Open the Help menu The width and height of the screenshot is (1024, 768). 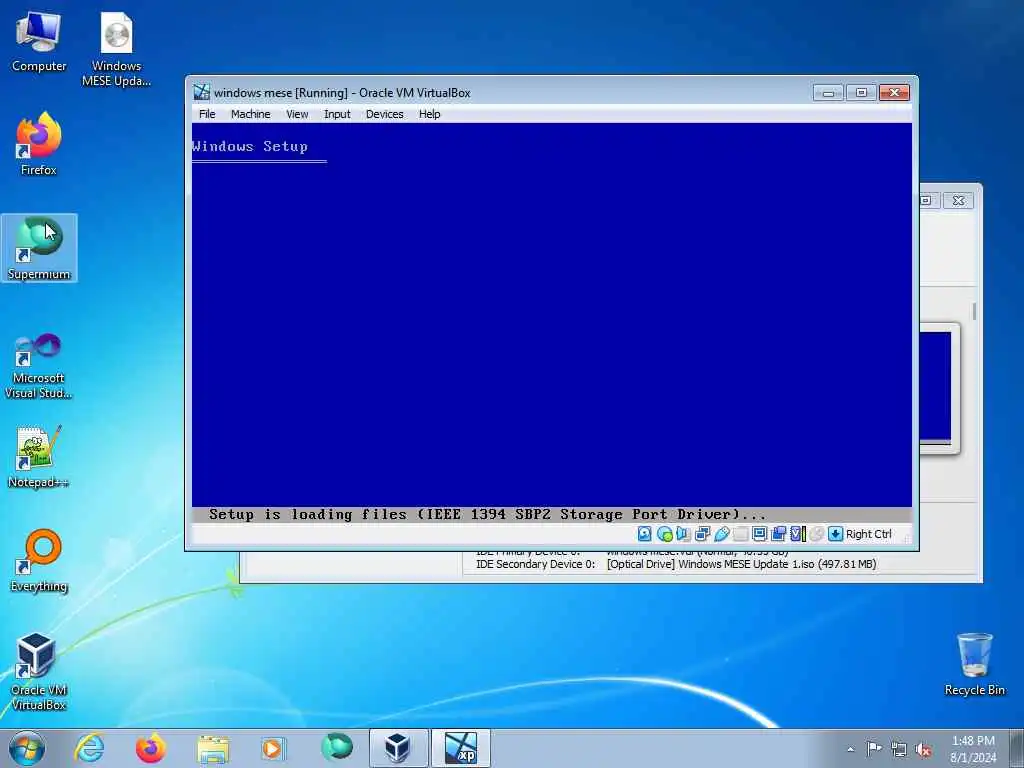[x=429, y=114]
